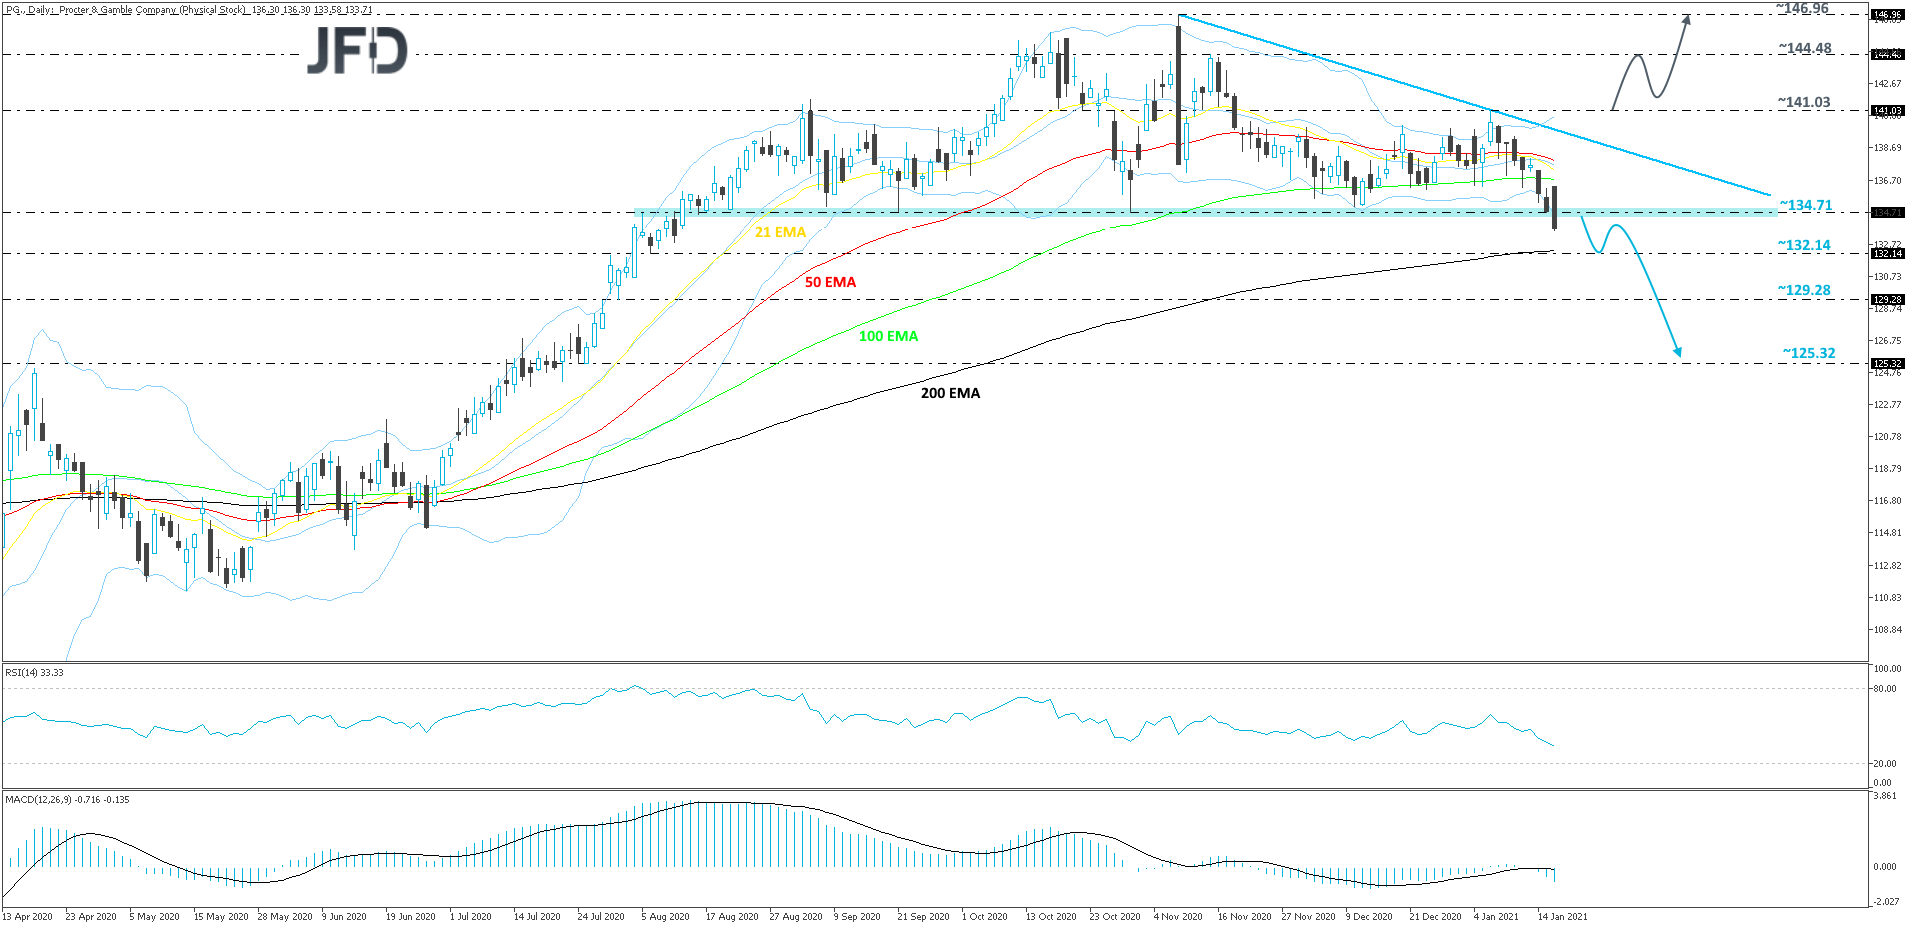The width and height of the screenshot is (1916, 928).
Task: Click the MACD(12,26,9) indicator title
Action: (x=67, y=800)
